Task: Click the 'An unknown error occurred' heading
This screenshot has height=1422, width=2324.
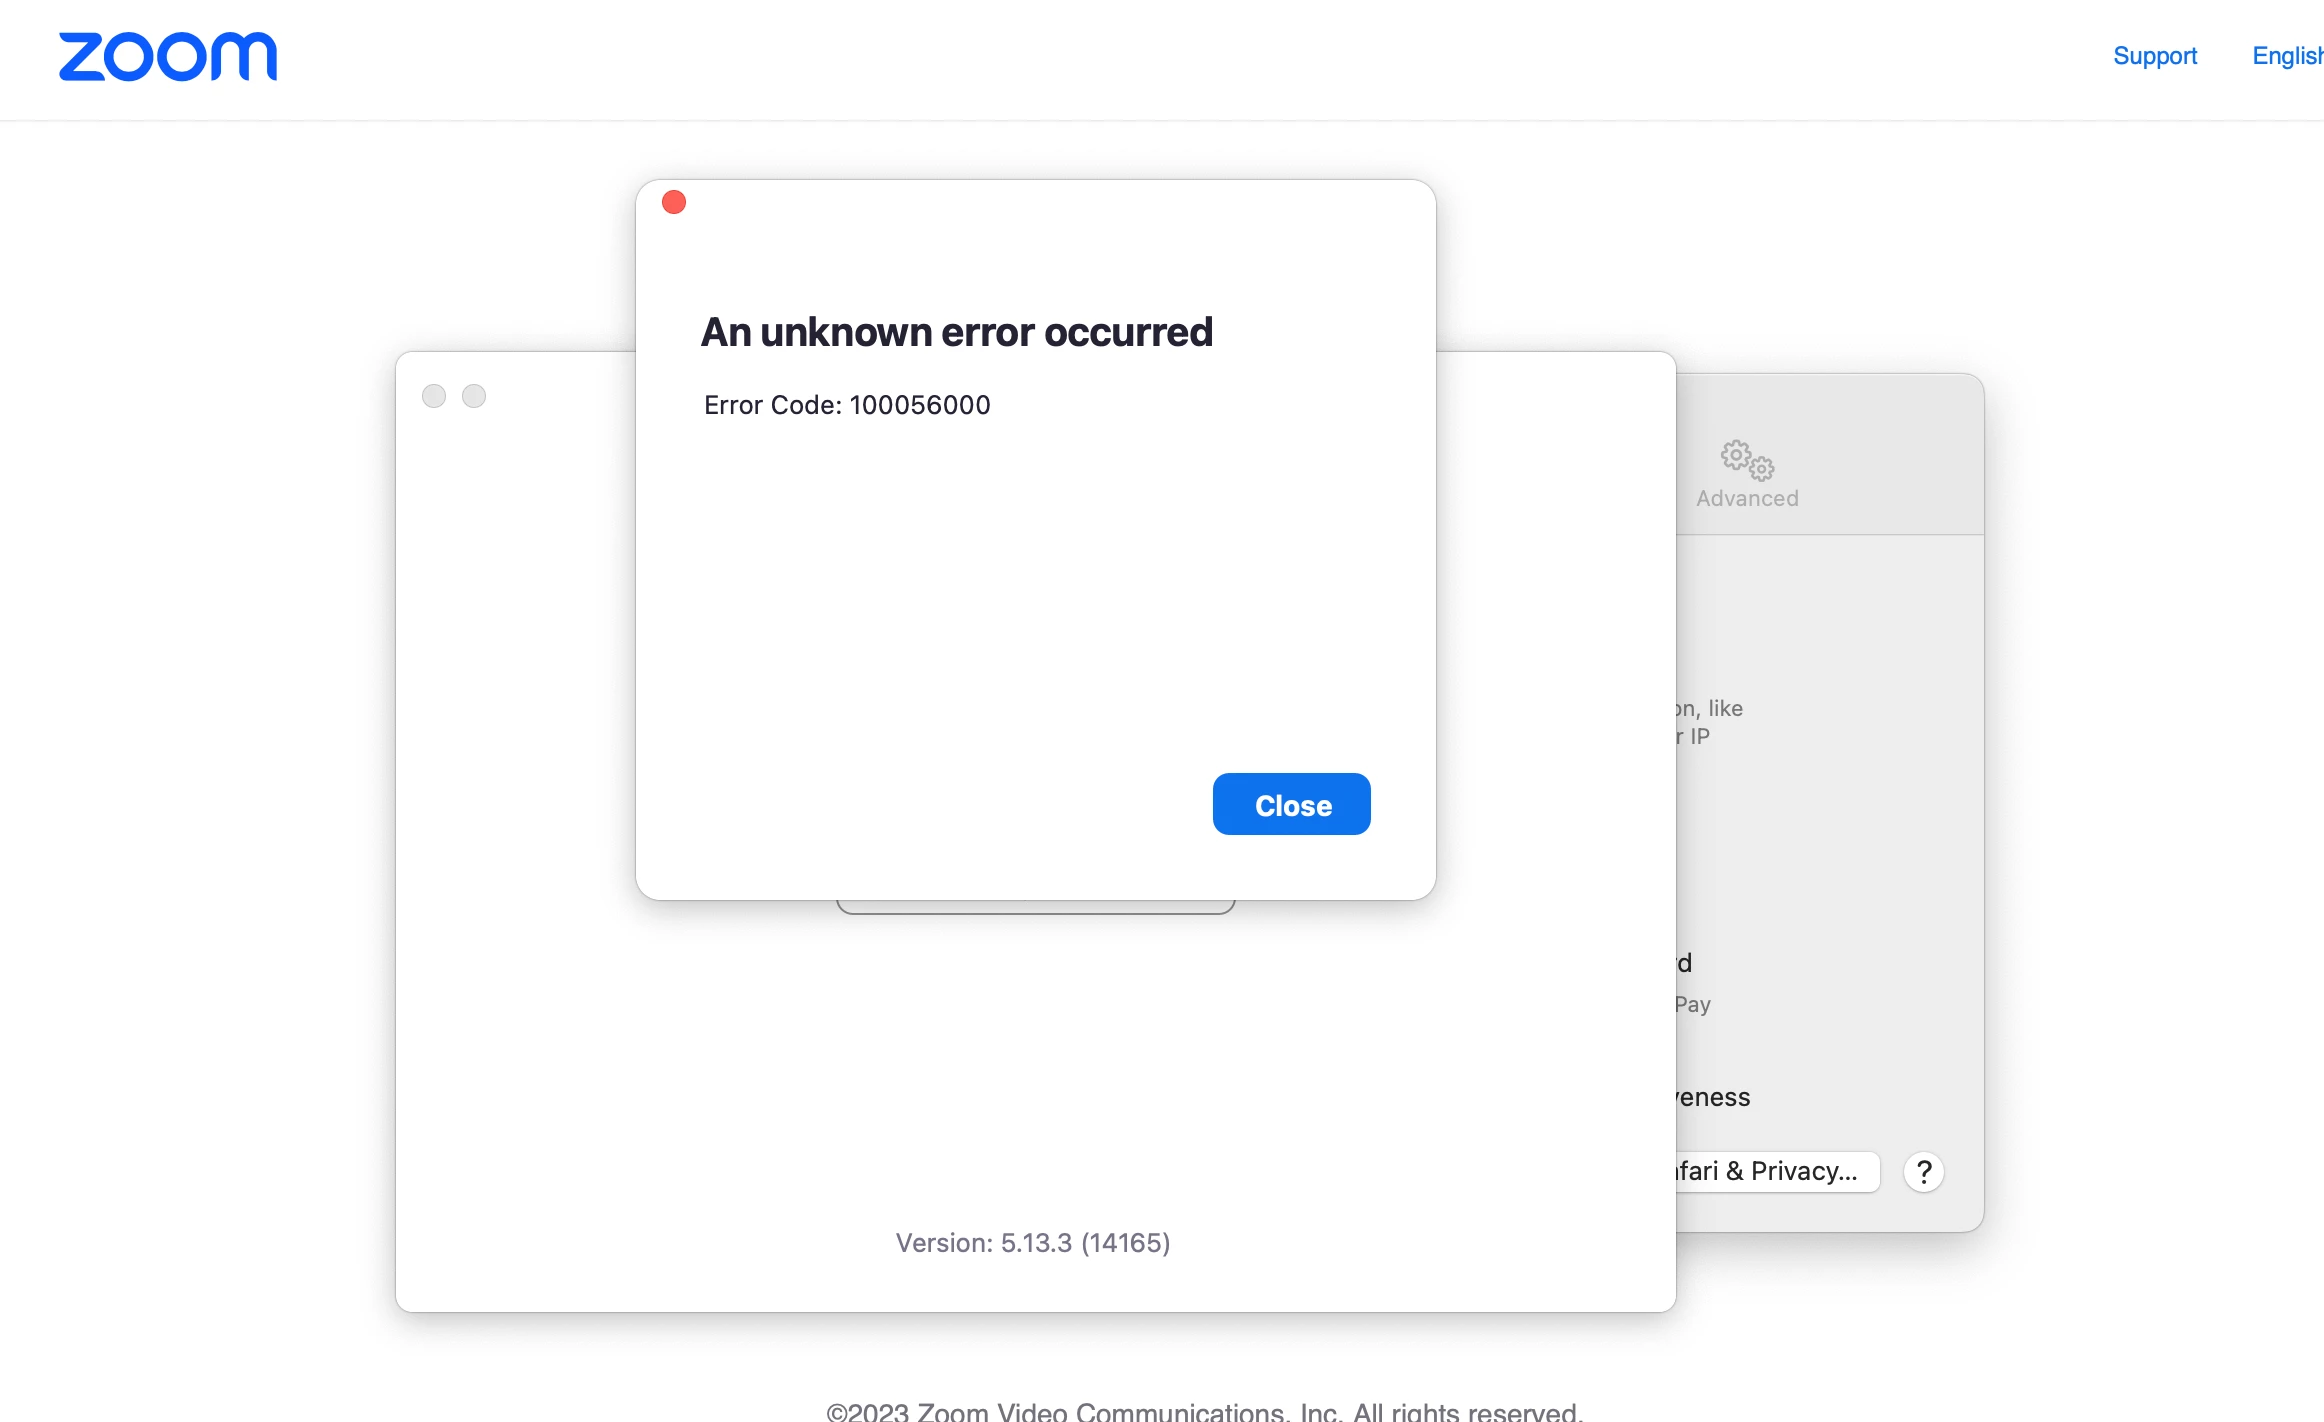Action: tap(956, 332)
